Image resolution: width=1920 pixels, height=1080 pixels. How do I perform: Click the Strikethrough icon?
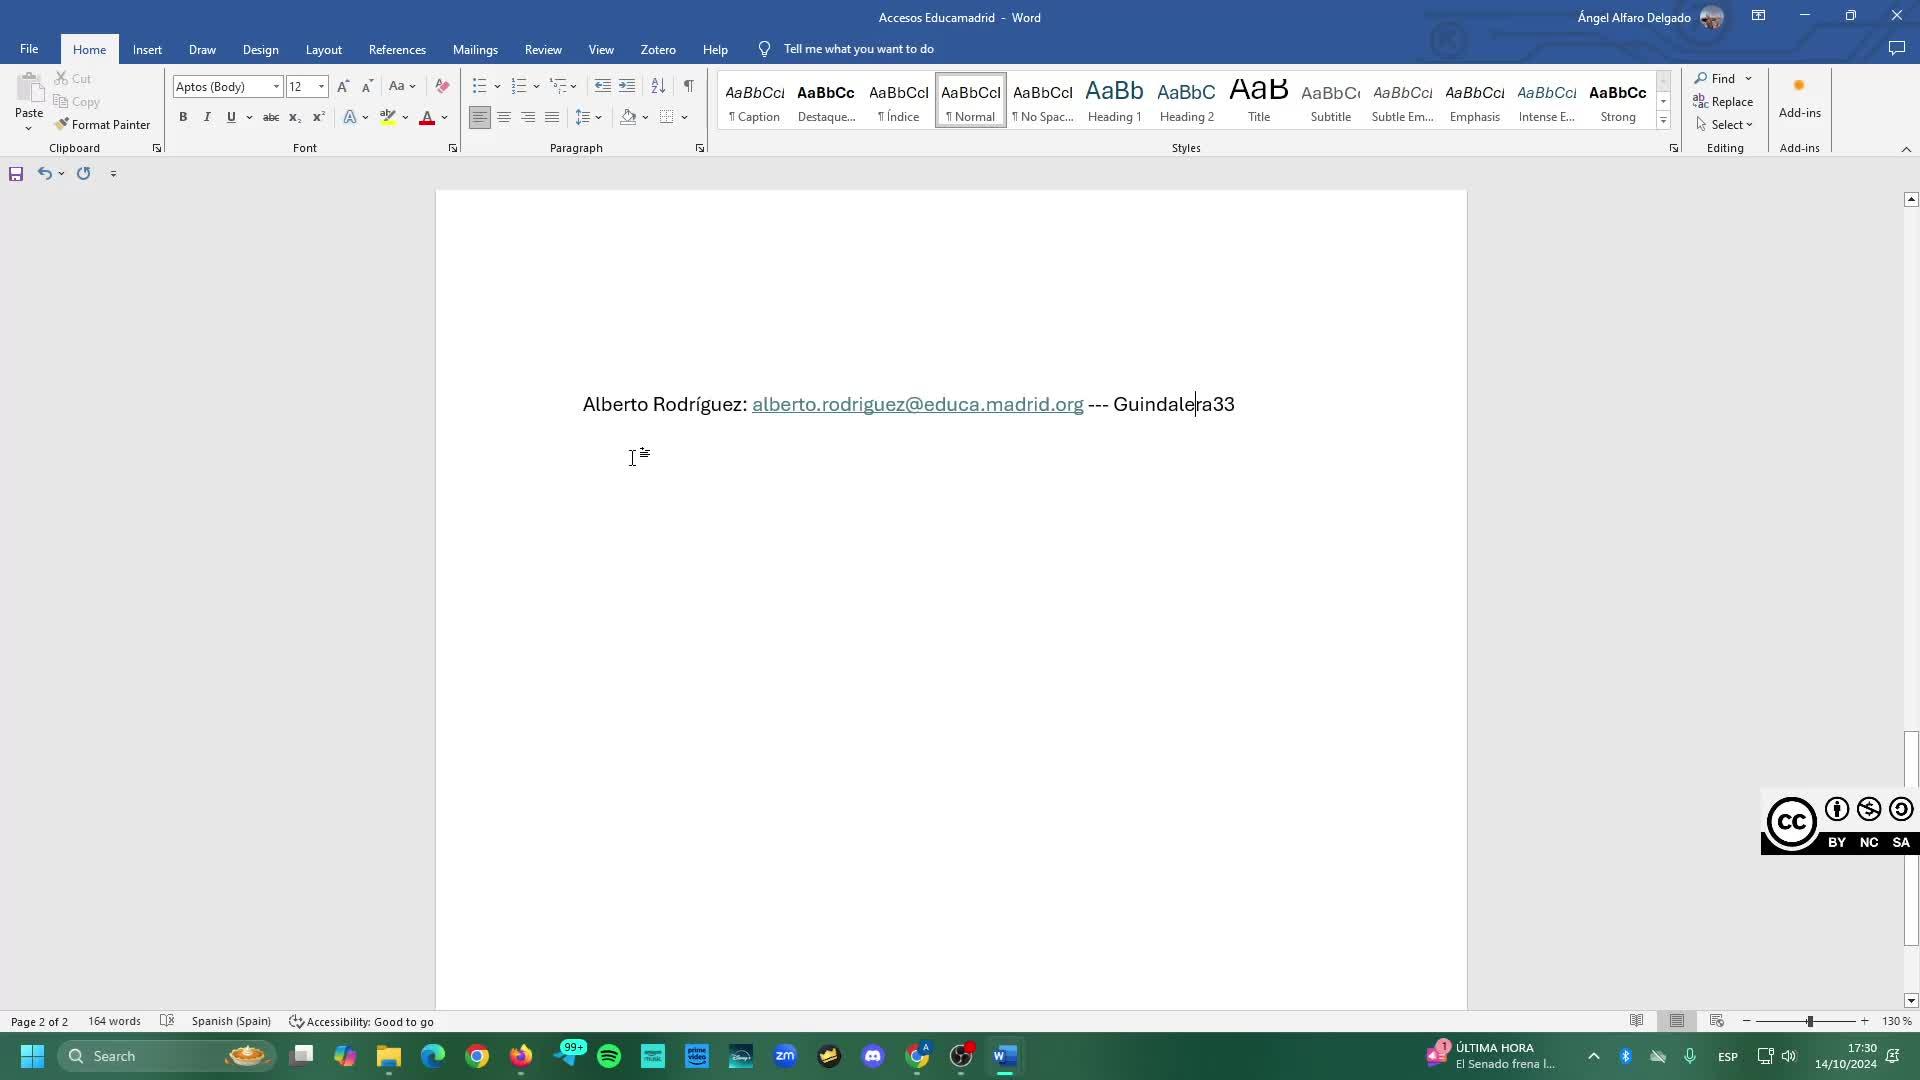270,117
